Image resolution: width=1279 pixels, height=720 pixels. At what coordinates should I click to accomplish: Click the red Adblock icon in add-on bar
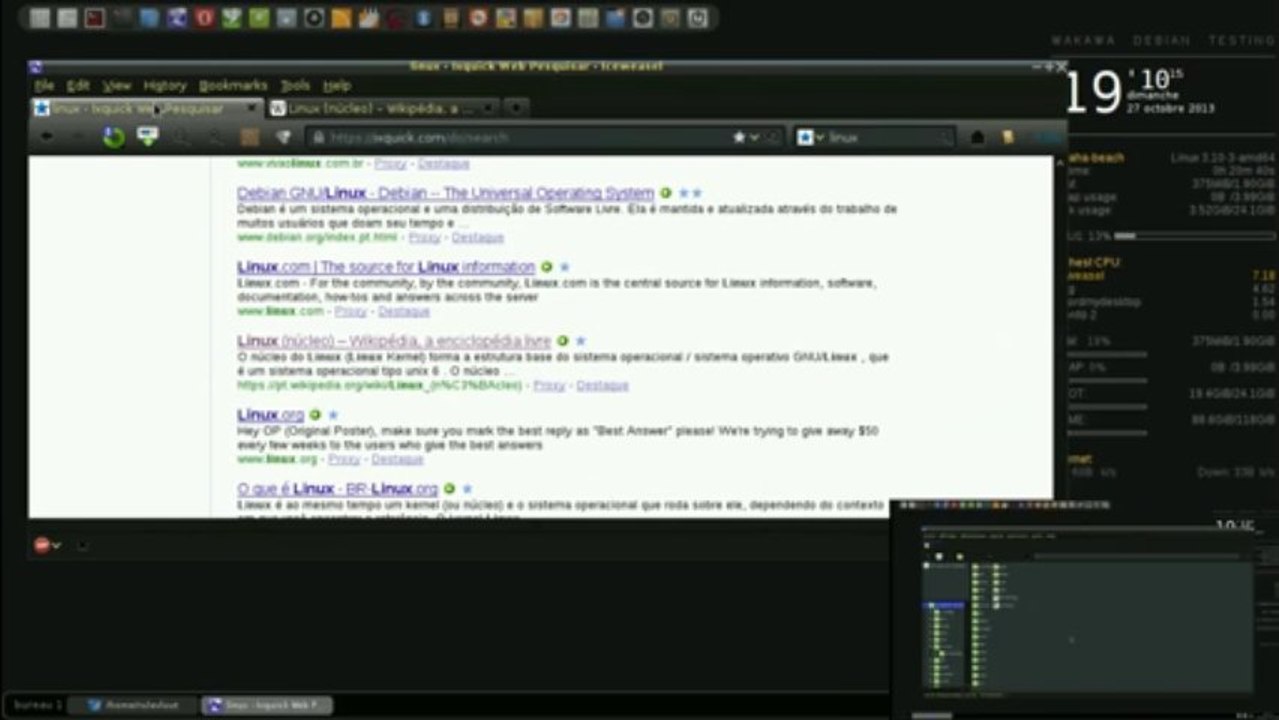41,545
